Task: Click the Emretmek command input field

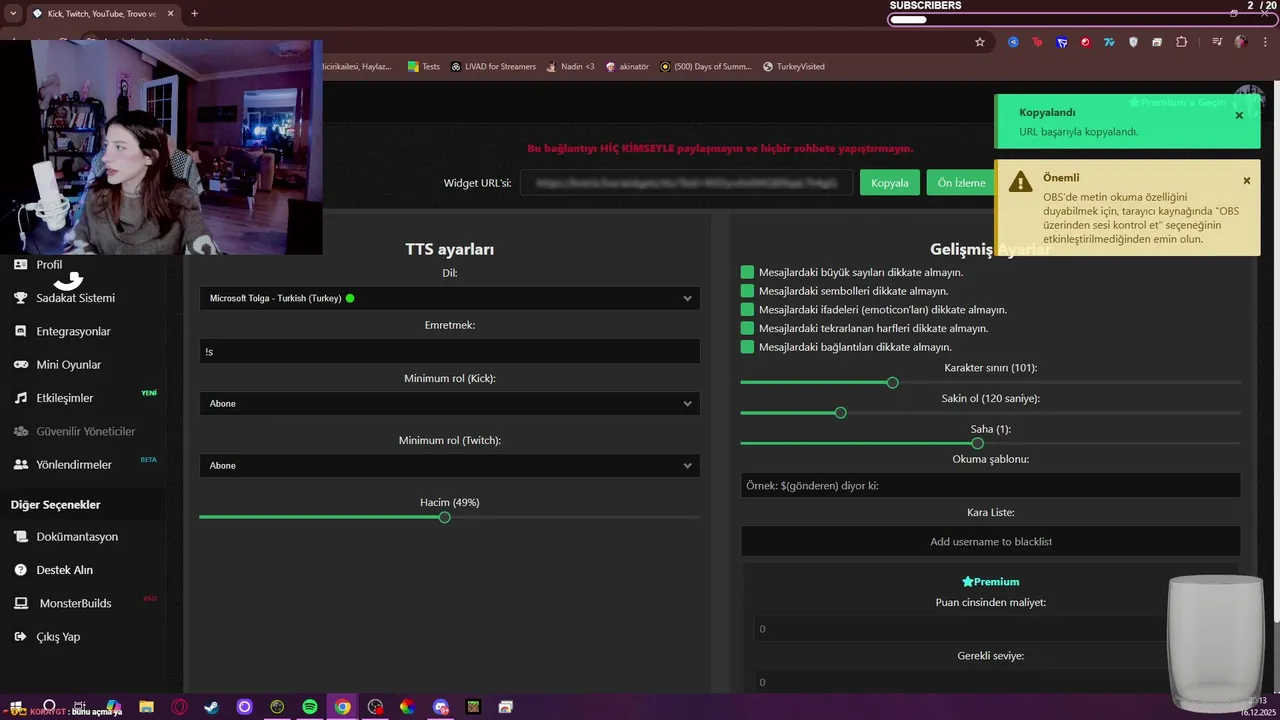Action: click(449, 351)
